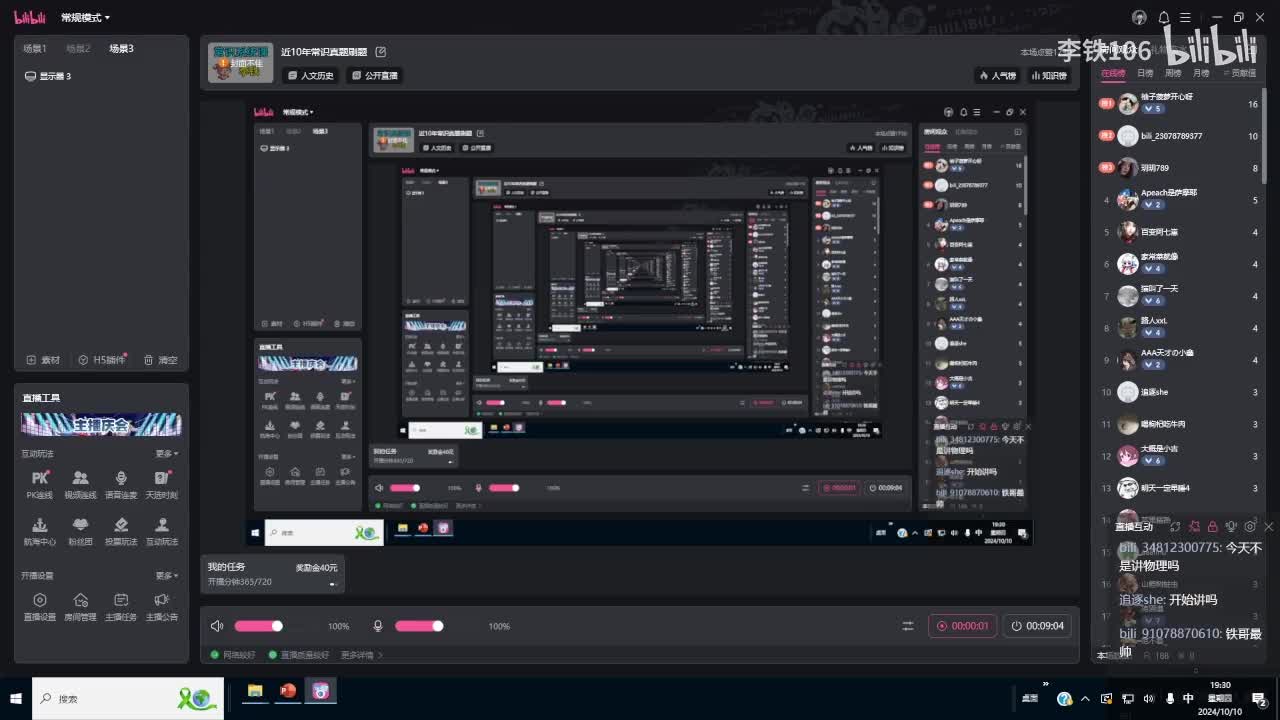Click viewer 追逐she in ranking list
Viewport: 1280px width, 720px height.
click(1179, 392)
